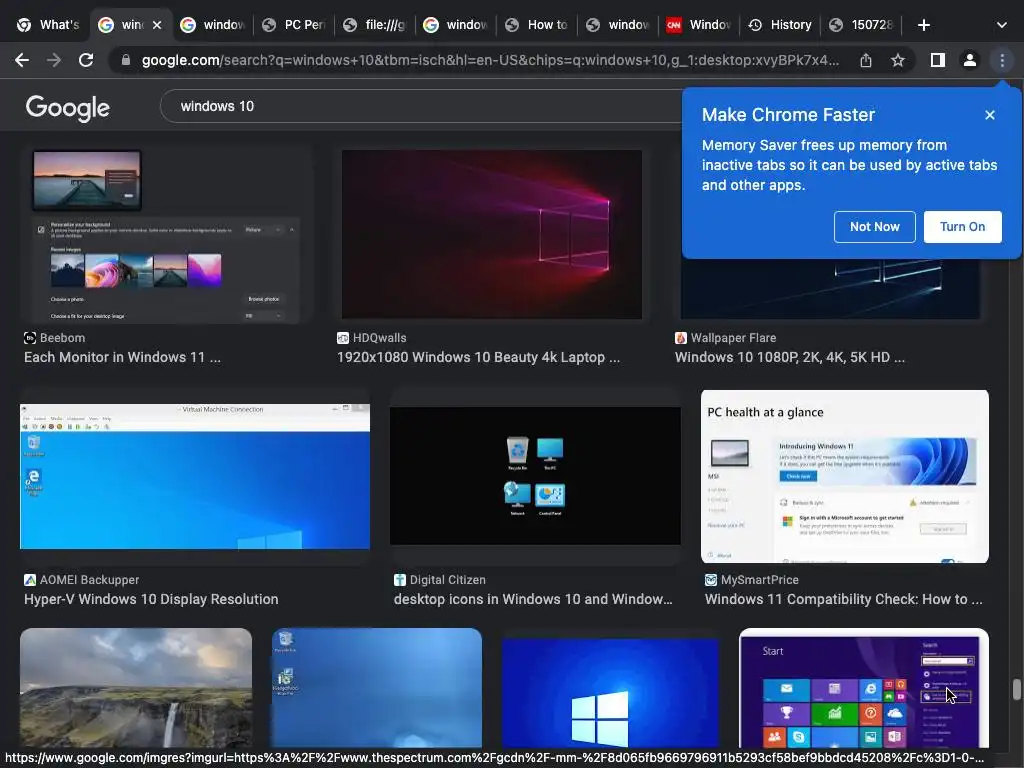The image size is (1024, 768).
Task: Open the blue Windows logo image
Action: (x=610, y=692)
